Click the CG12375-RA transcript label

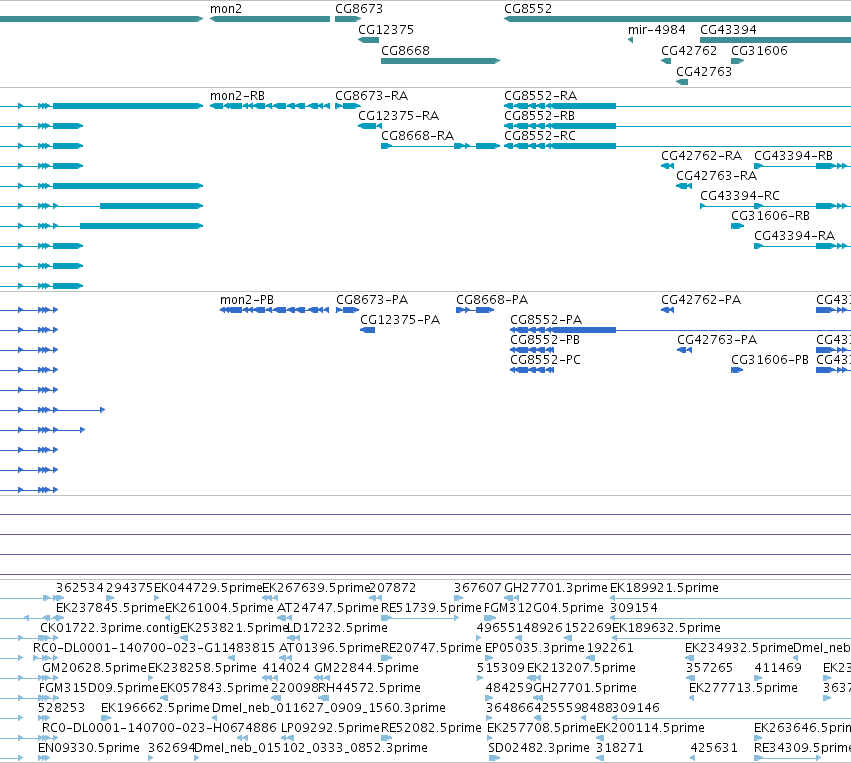tap(398, 116)
